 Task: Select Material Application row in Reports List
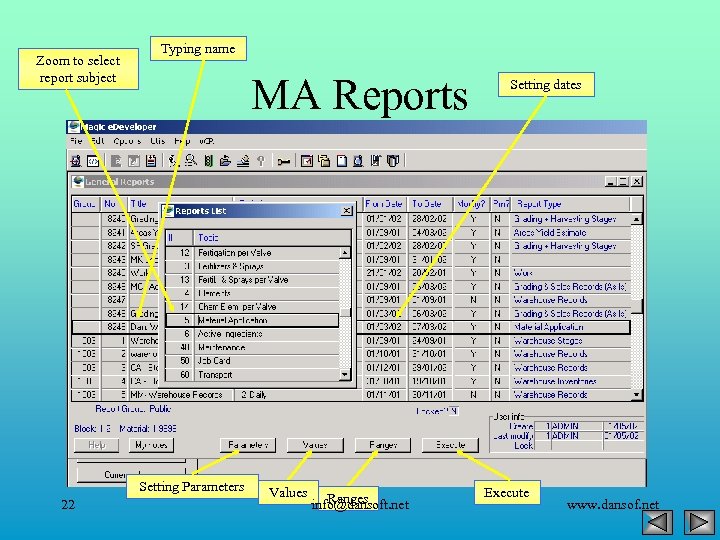tap(253, 320)
